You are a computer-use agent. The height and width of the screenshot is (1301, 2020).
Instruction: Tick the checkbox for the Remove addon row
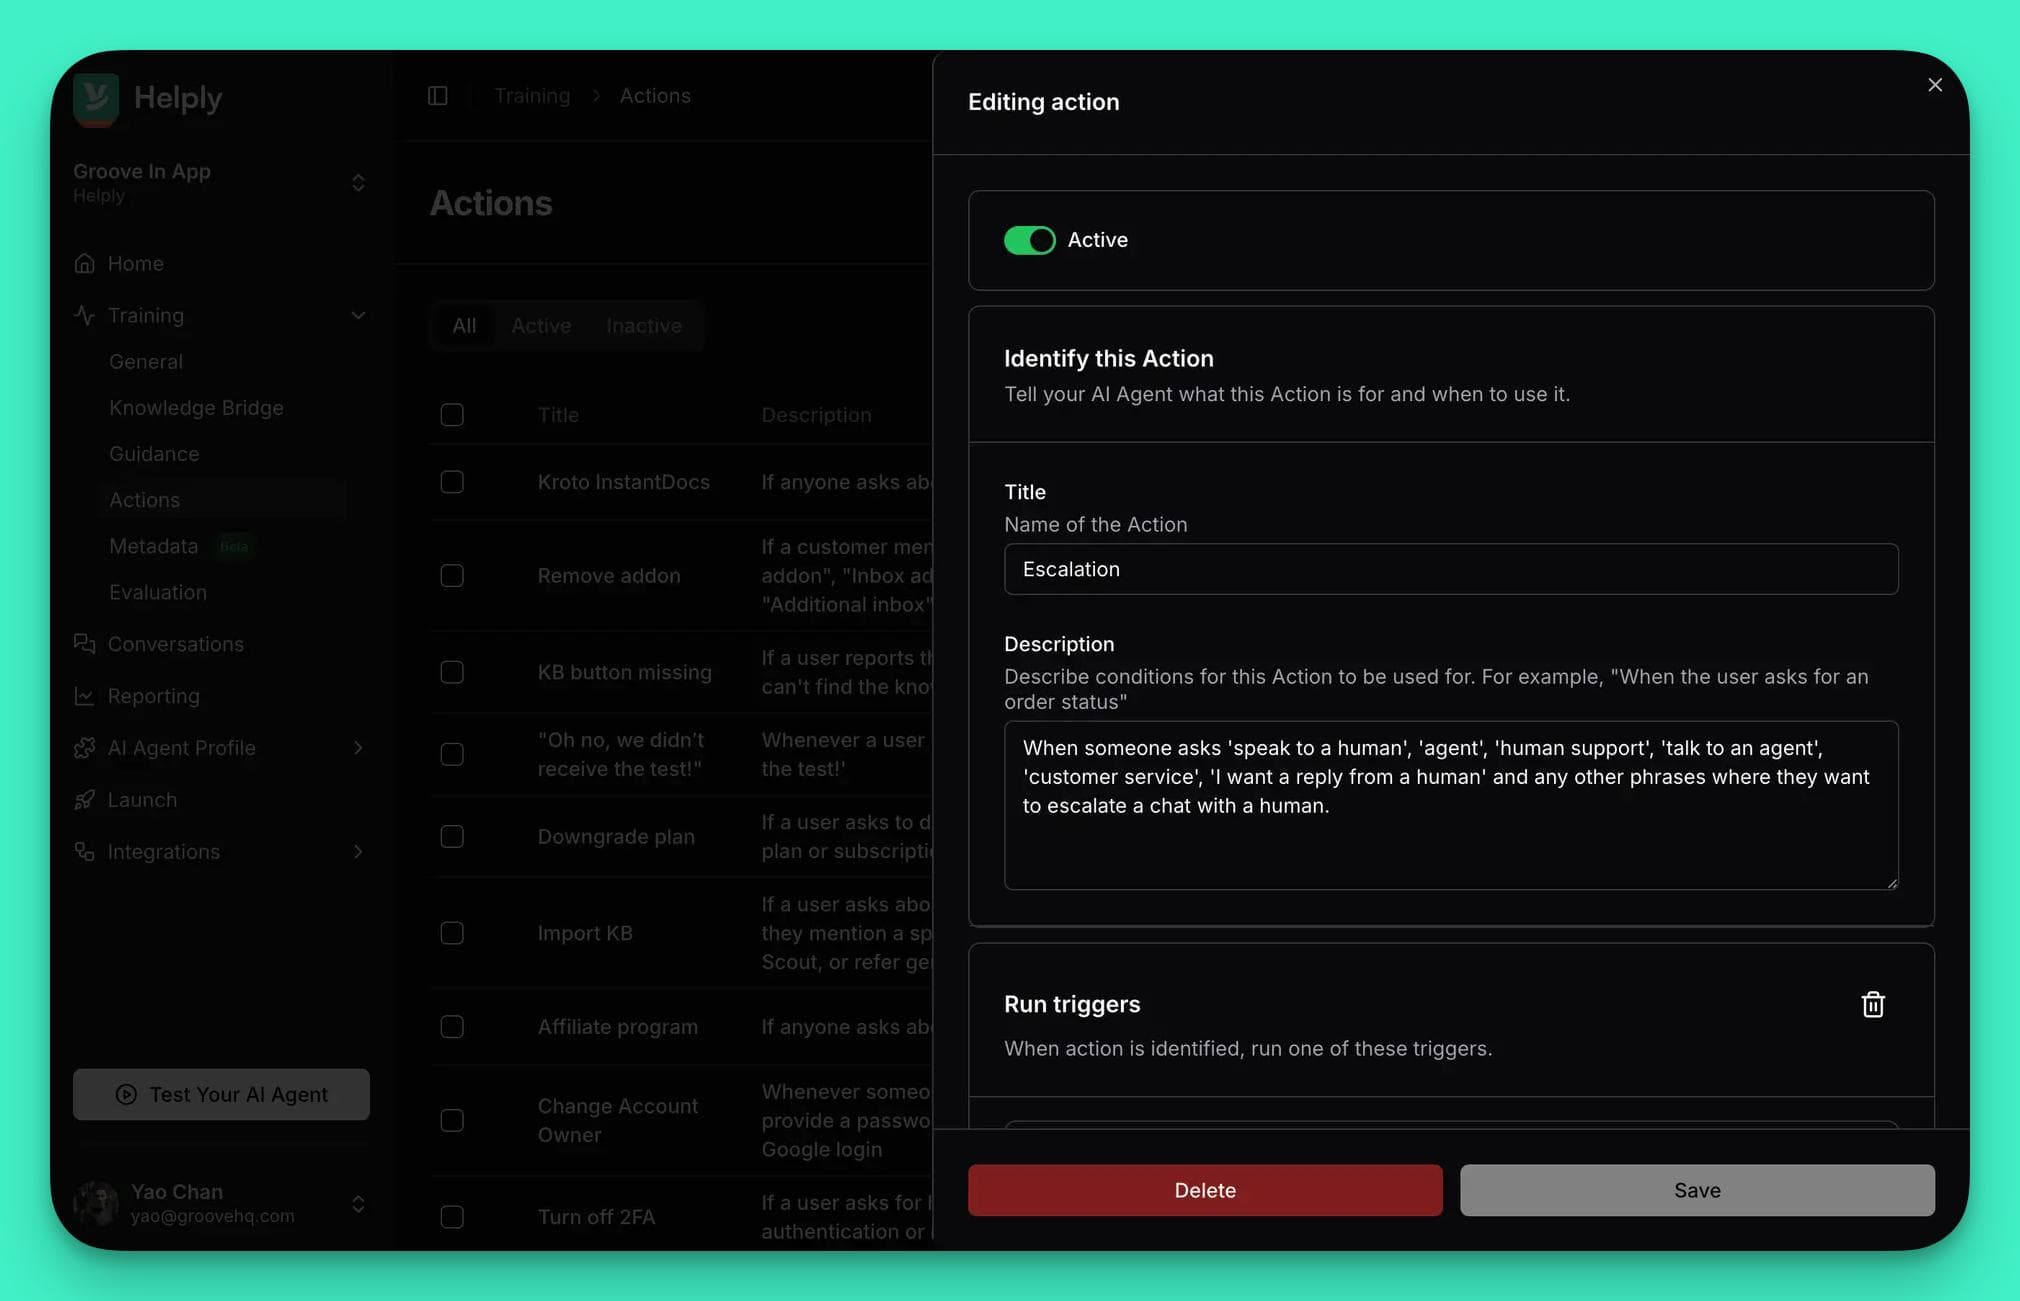[x=452, y=576]
